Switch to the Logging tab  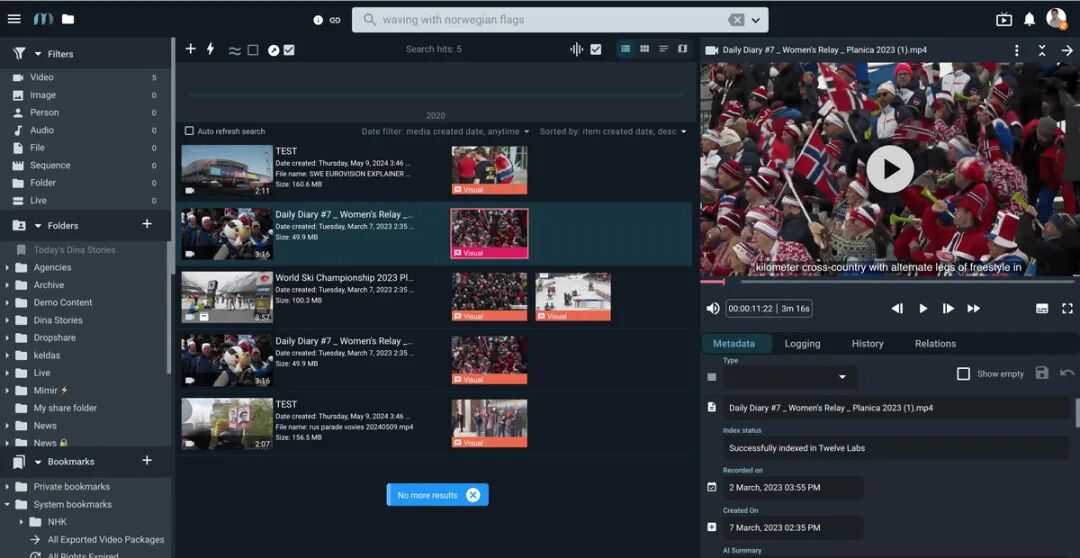[802, 343]
